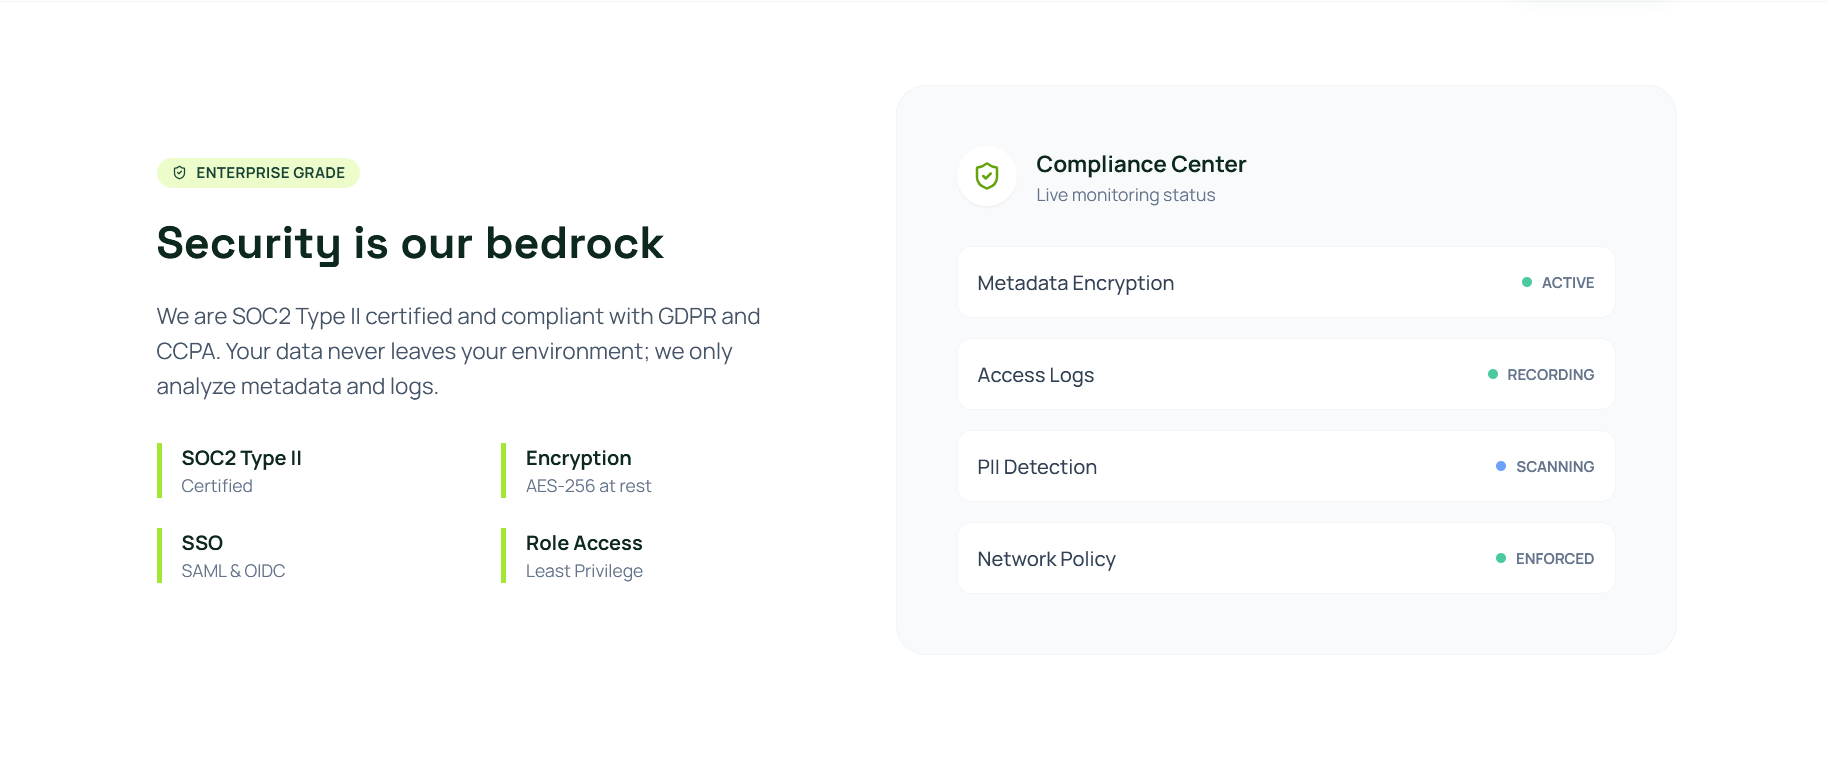Select the ENTERPRISE GRADE badge

click(258, 173)
